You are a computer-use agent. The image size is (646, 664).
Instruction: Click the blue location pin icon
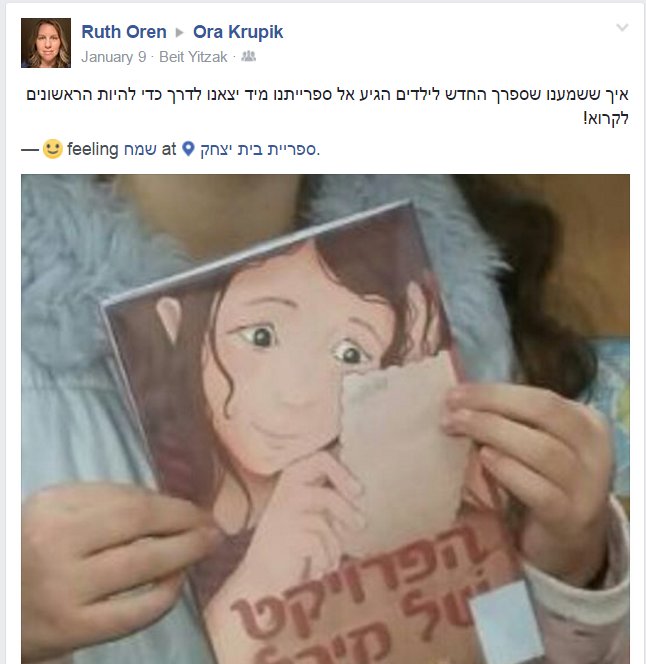click(x=188, y=149)
